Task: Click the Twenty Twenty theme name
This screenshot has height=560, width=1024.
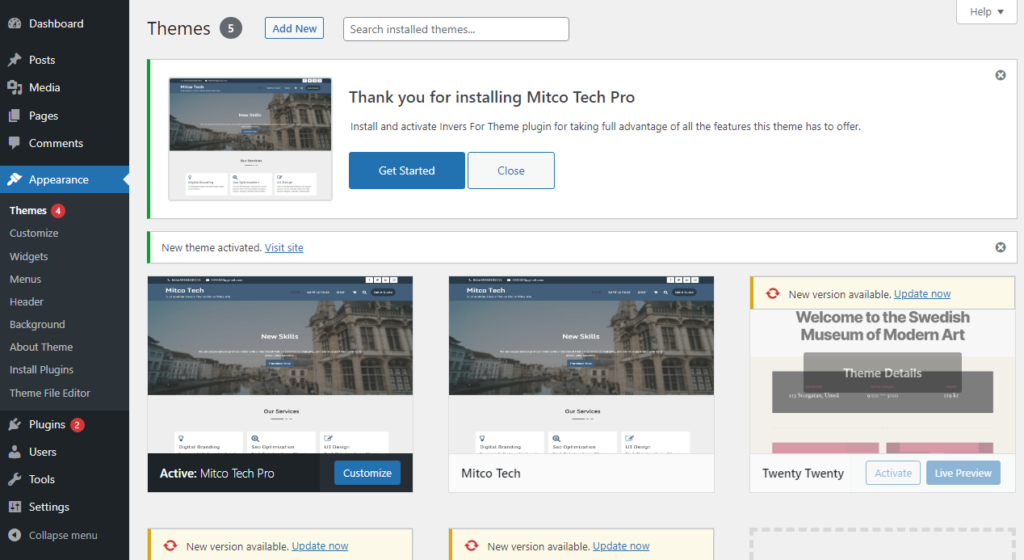Action: (x=803, y=473)
